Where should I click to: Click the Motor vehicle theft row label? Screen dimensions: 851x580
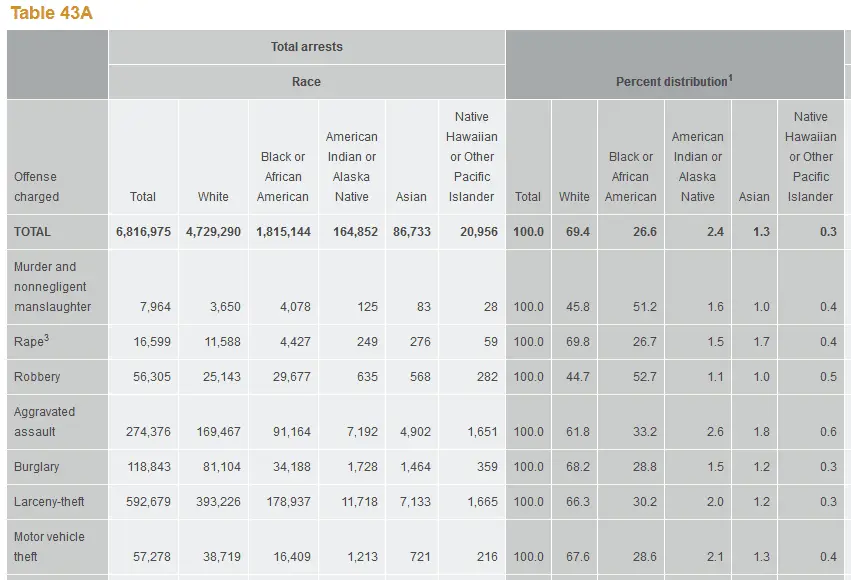pyautogui.click(x=49, y=547)
